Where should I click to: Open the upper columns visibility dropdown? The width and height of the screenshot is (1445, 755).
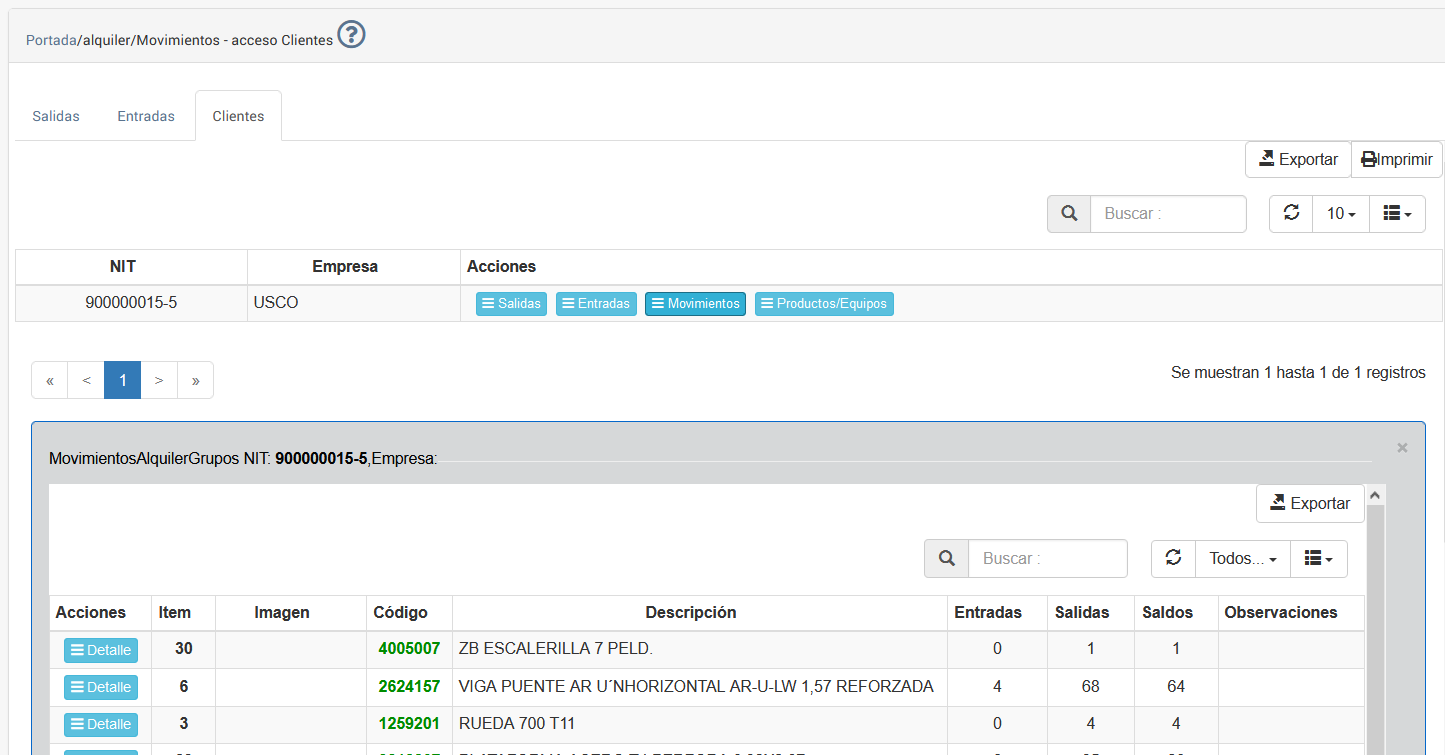tap(1397, 214)
